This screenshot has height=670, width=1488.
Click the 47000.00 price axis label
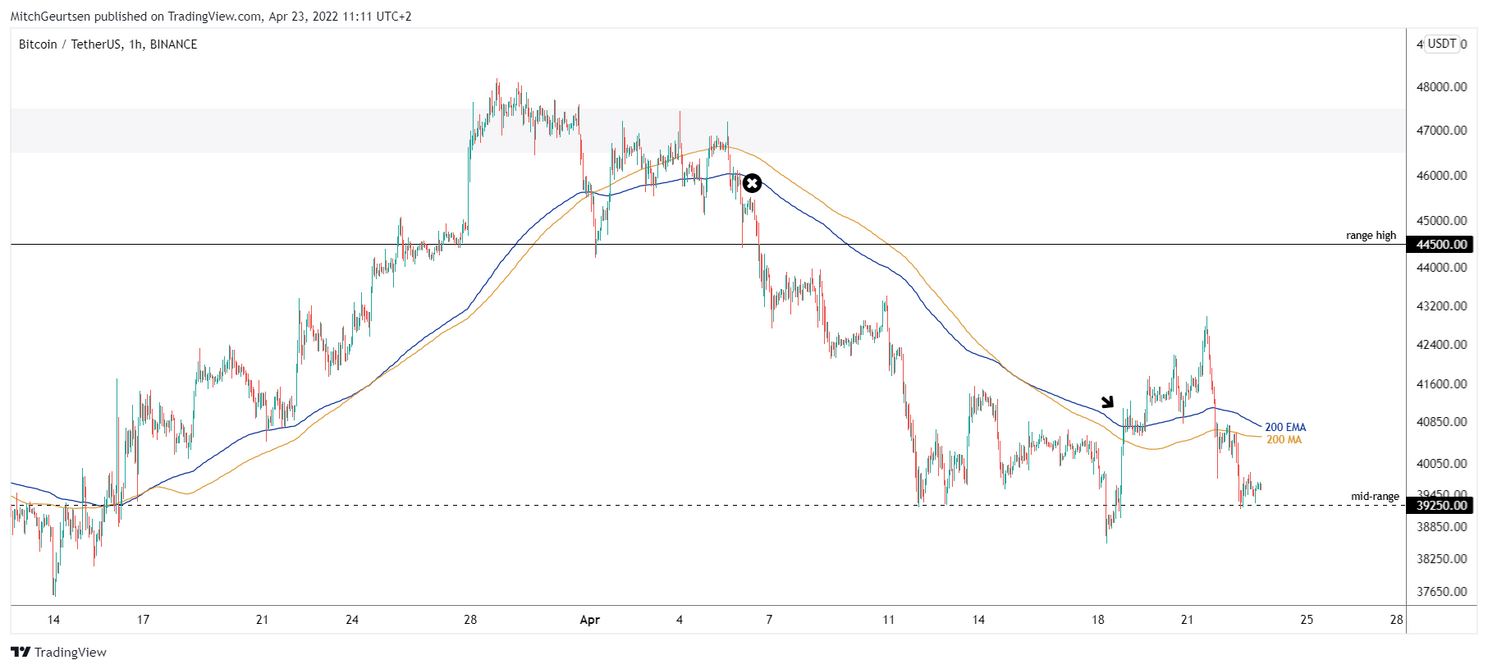coord(1441,131)
